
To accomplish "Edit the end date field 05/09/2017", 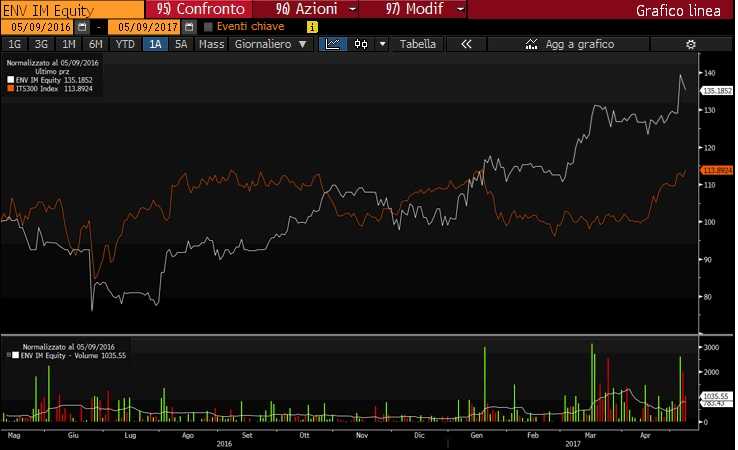I will [x=144, y=27].
